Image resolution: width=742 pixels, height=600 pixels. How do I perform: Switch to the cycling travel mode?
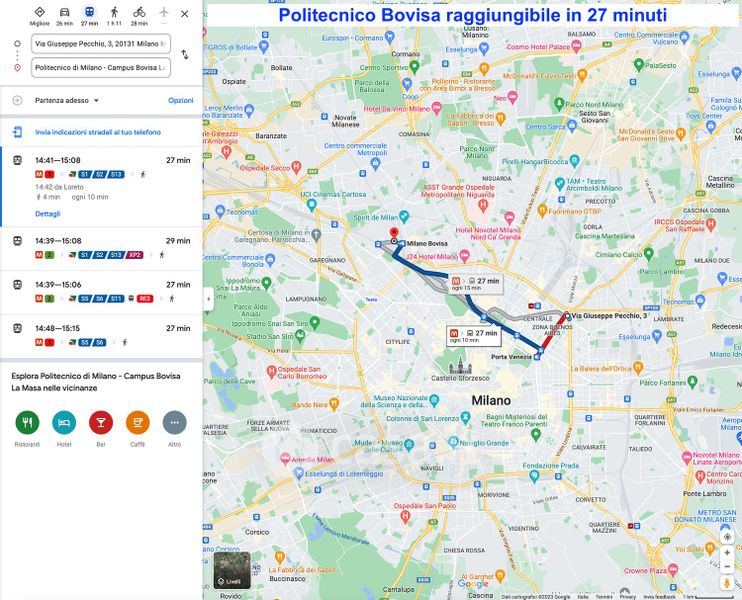tap(139, 13)
